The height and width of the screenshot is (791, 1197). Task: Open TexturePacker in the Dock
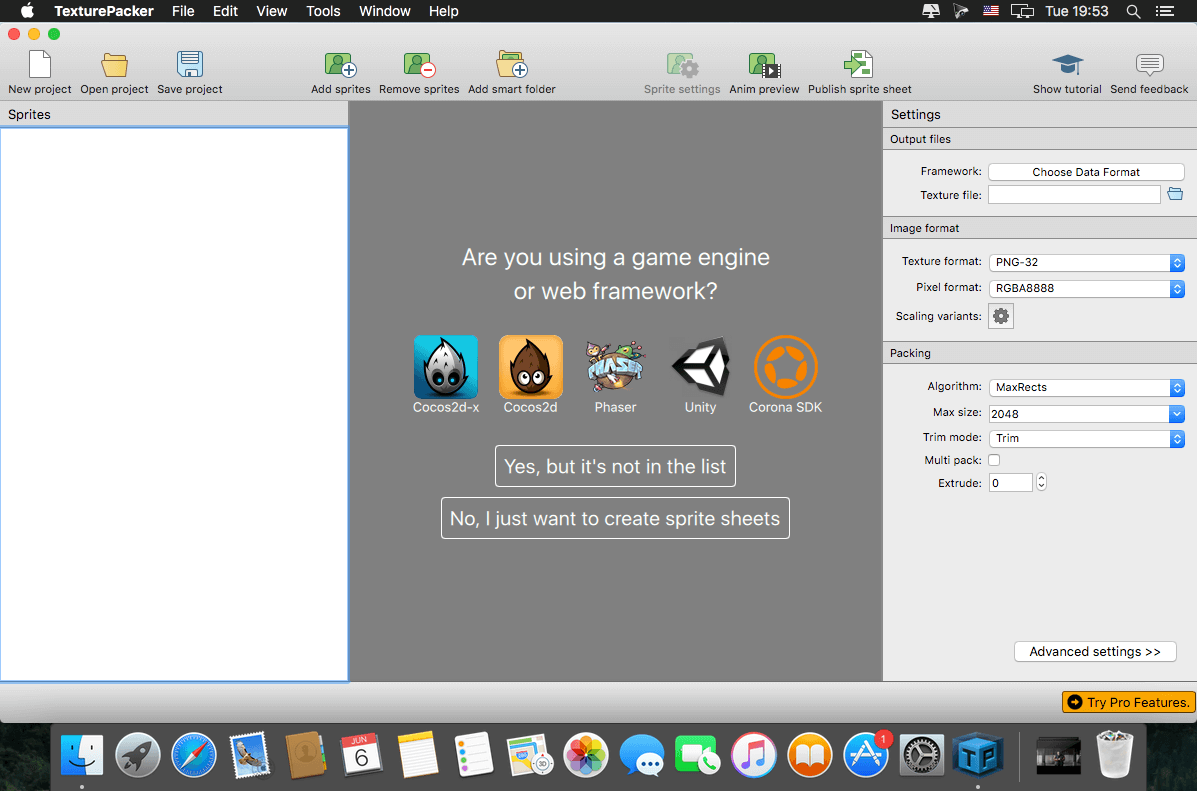[x=978, y=755]
